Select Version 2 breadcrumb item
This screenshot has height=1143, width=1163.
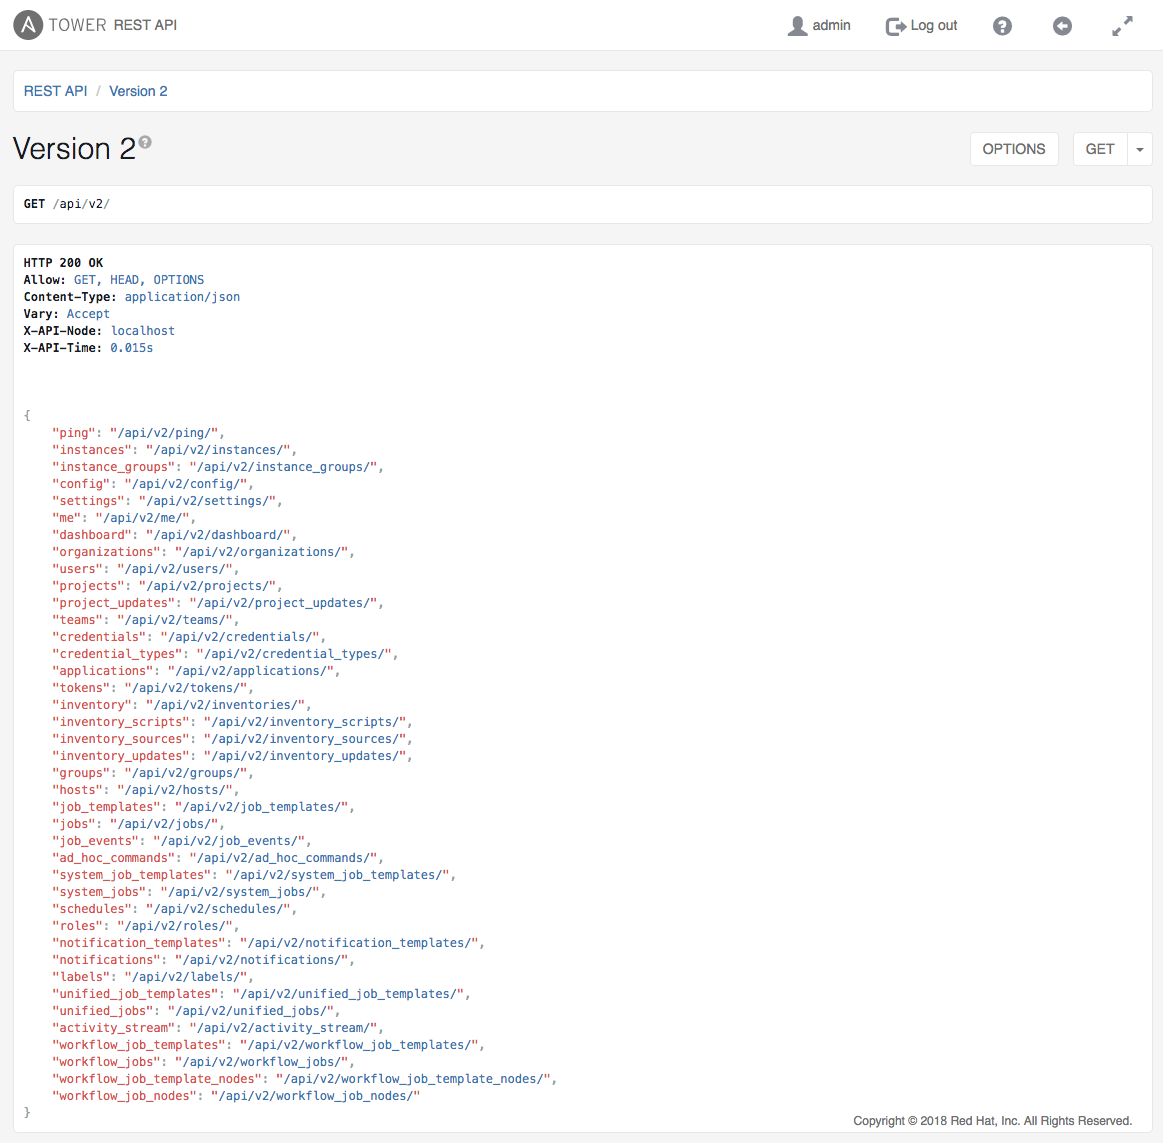138,91
